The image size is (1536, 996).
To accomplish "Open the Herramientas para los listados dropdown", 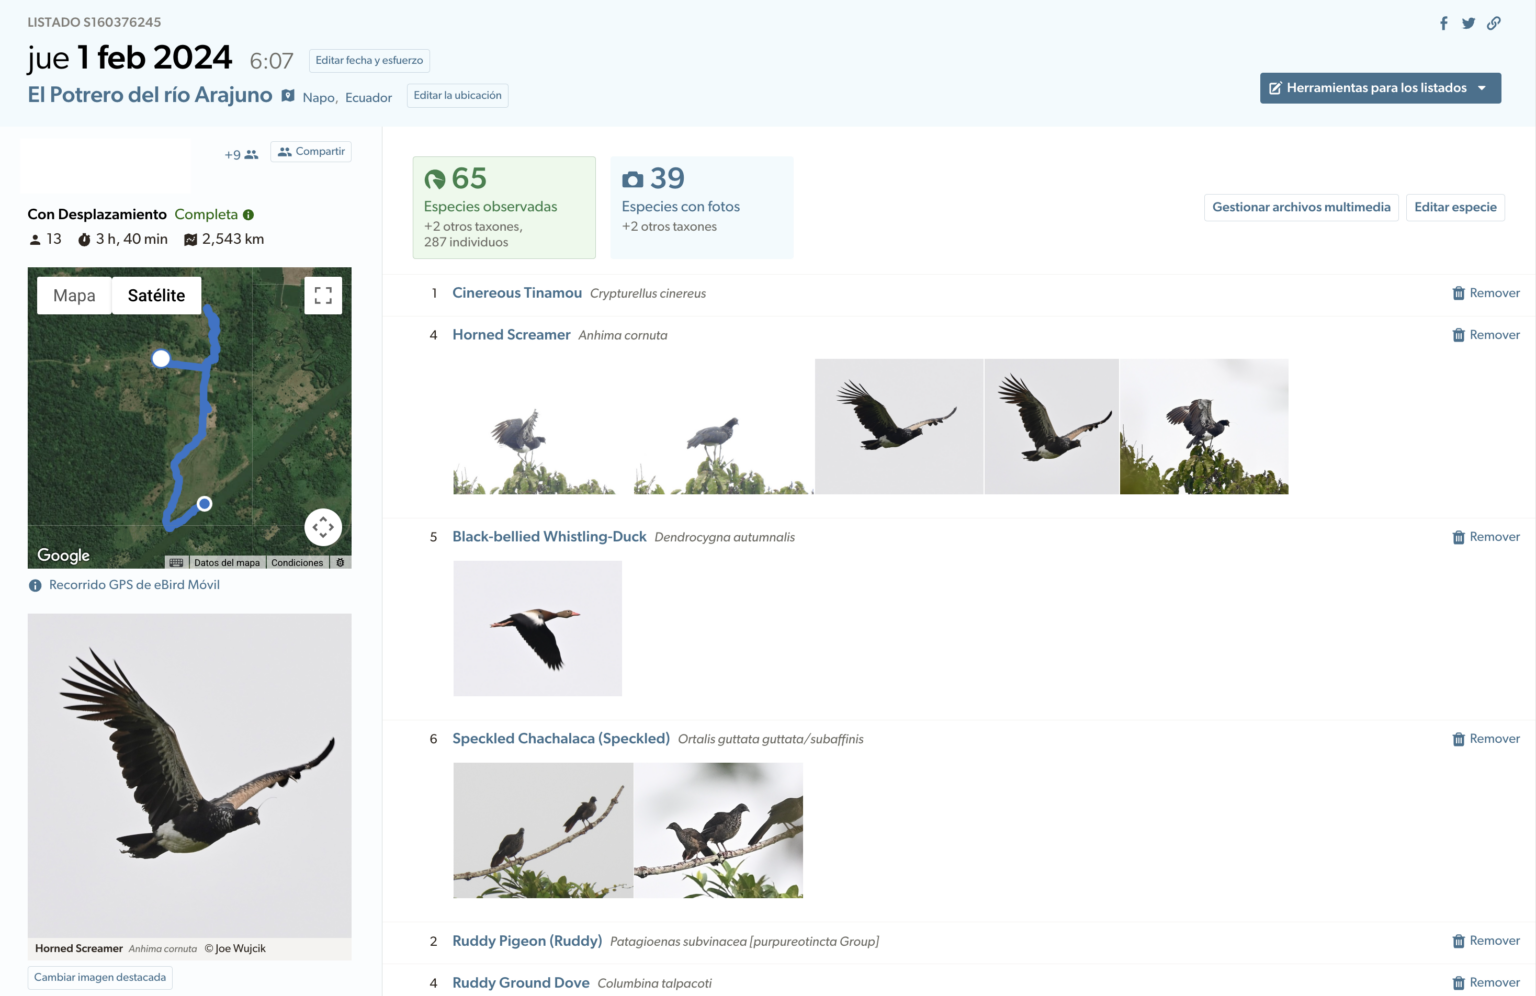I will coord(1380,88).
